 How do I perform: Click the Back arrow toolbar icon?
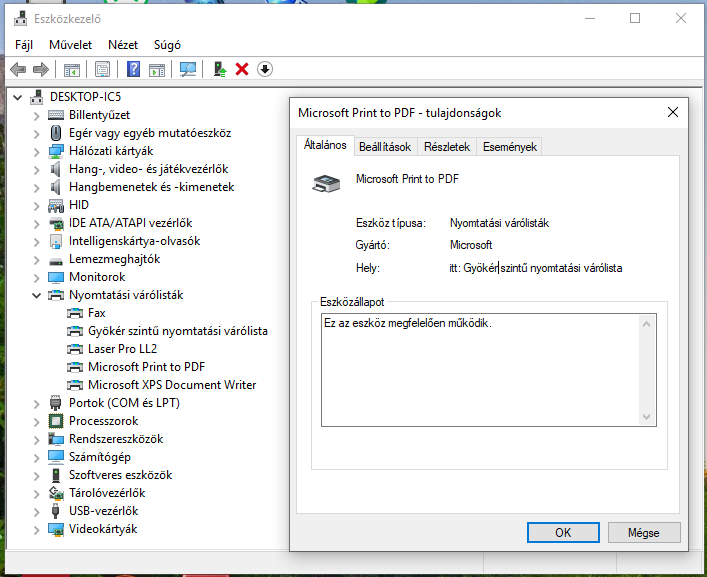coord(18,69)
